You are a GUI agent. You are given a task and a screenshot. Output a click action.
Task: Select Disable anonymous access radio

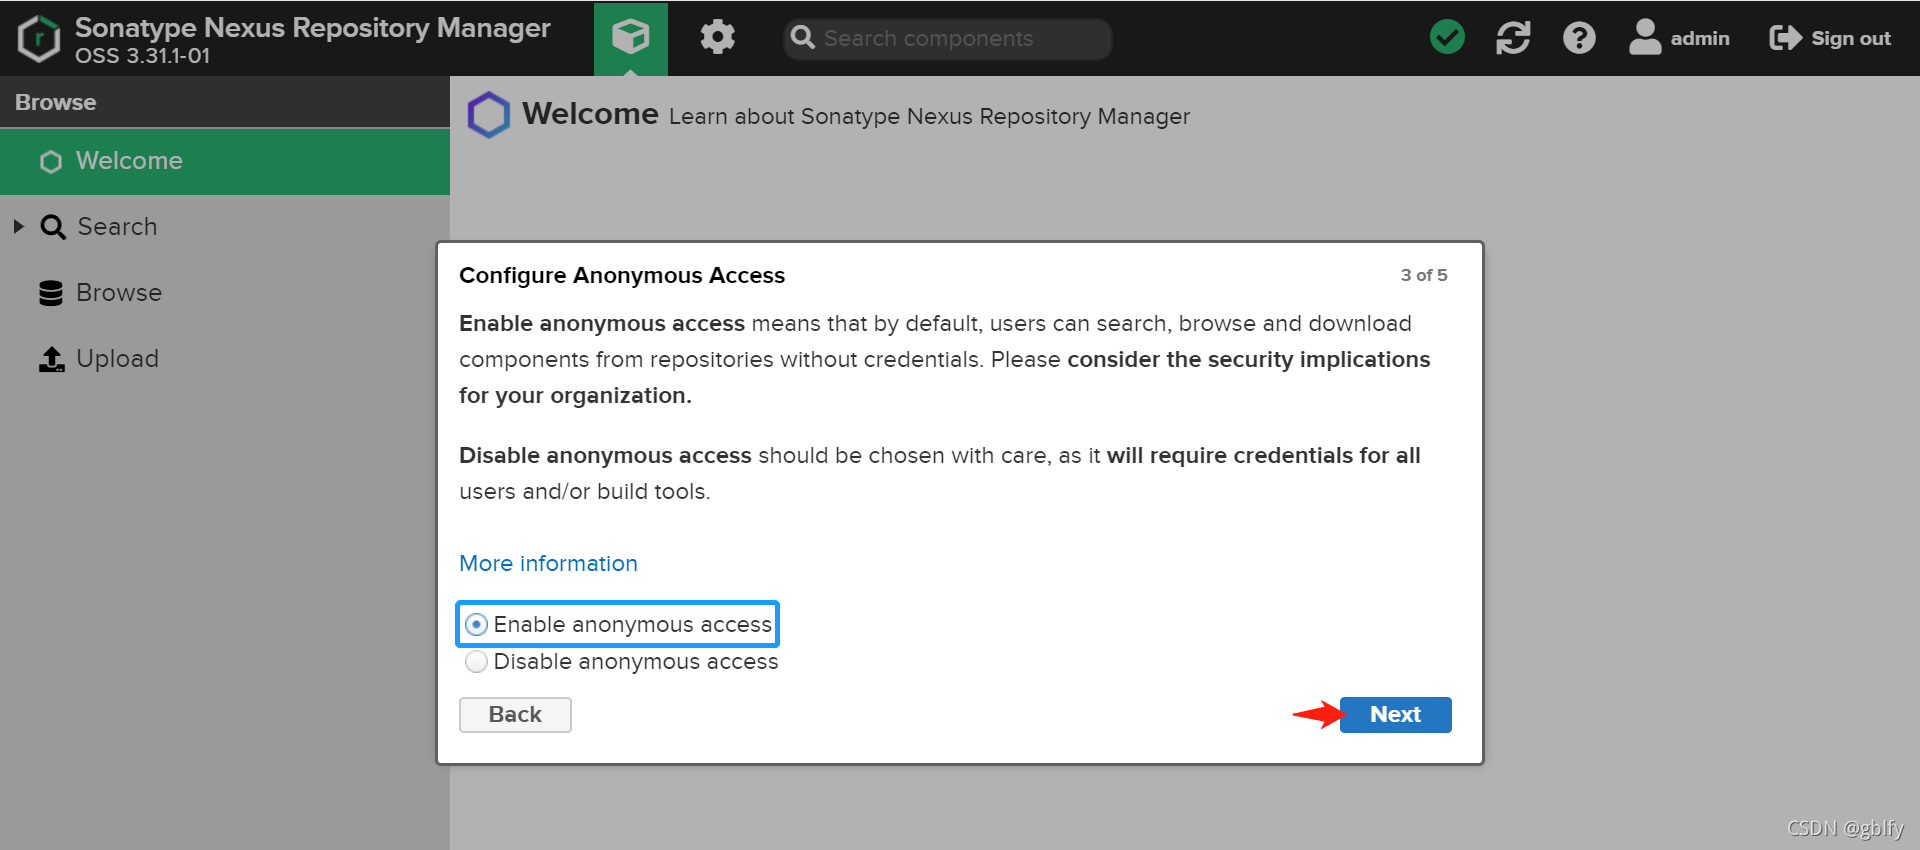pyautogui.click(x=477, y=662)
